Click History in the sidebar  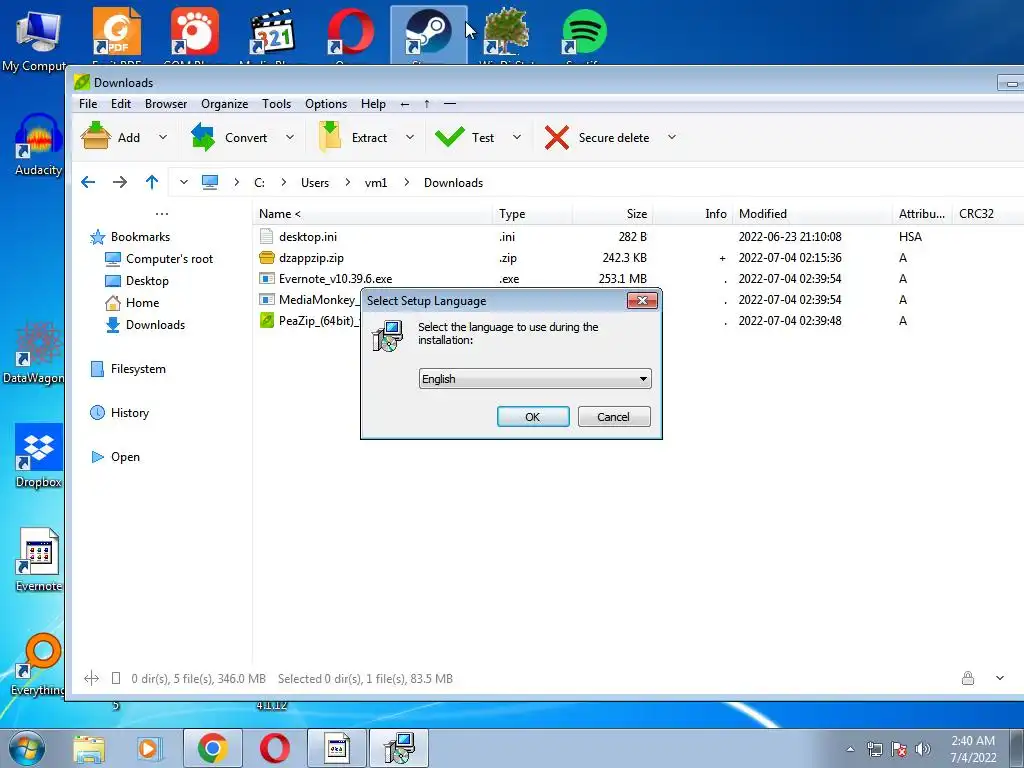120,413
